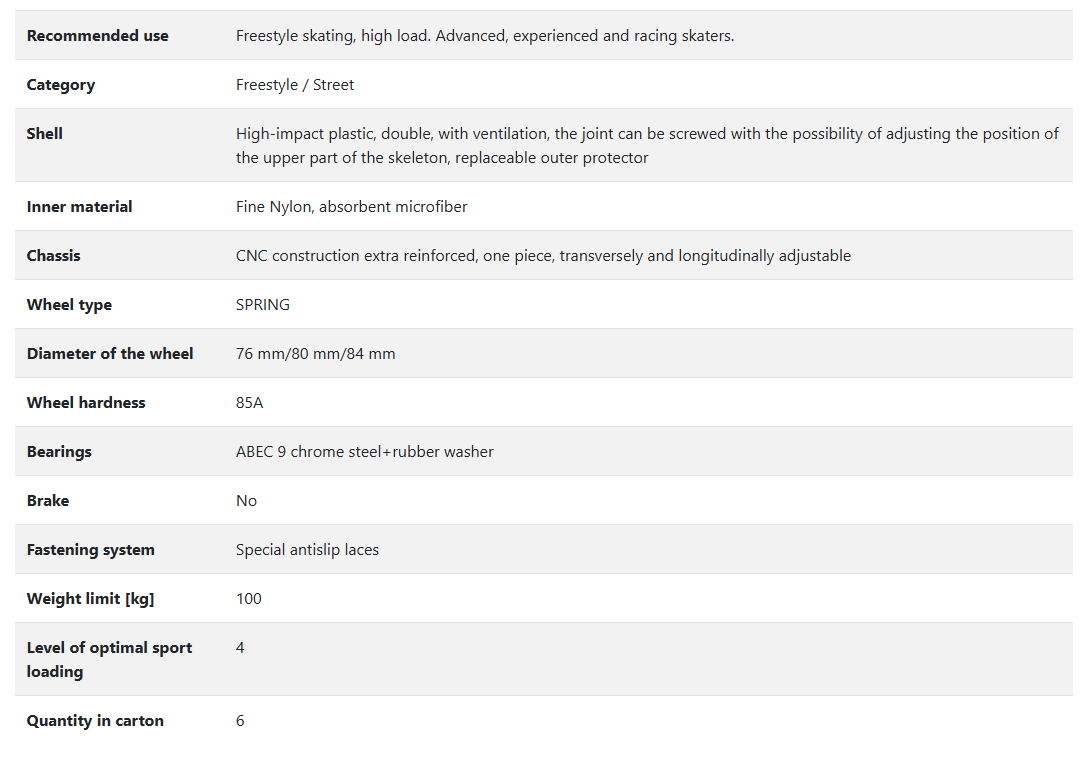Select the "ABEC 9 chrome steel+rubber washer" text
Viewport: 1082px width, 778px height.
[x=365, y=452]
